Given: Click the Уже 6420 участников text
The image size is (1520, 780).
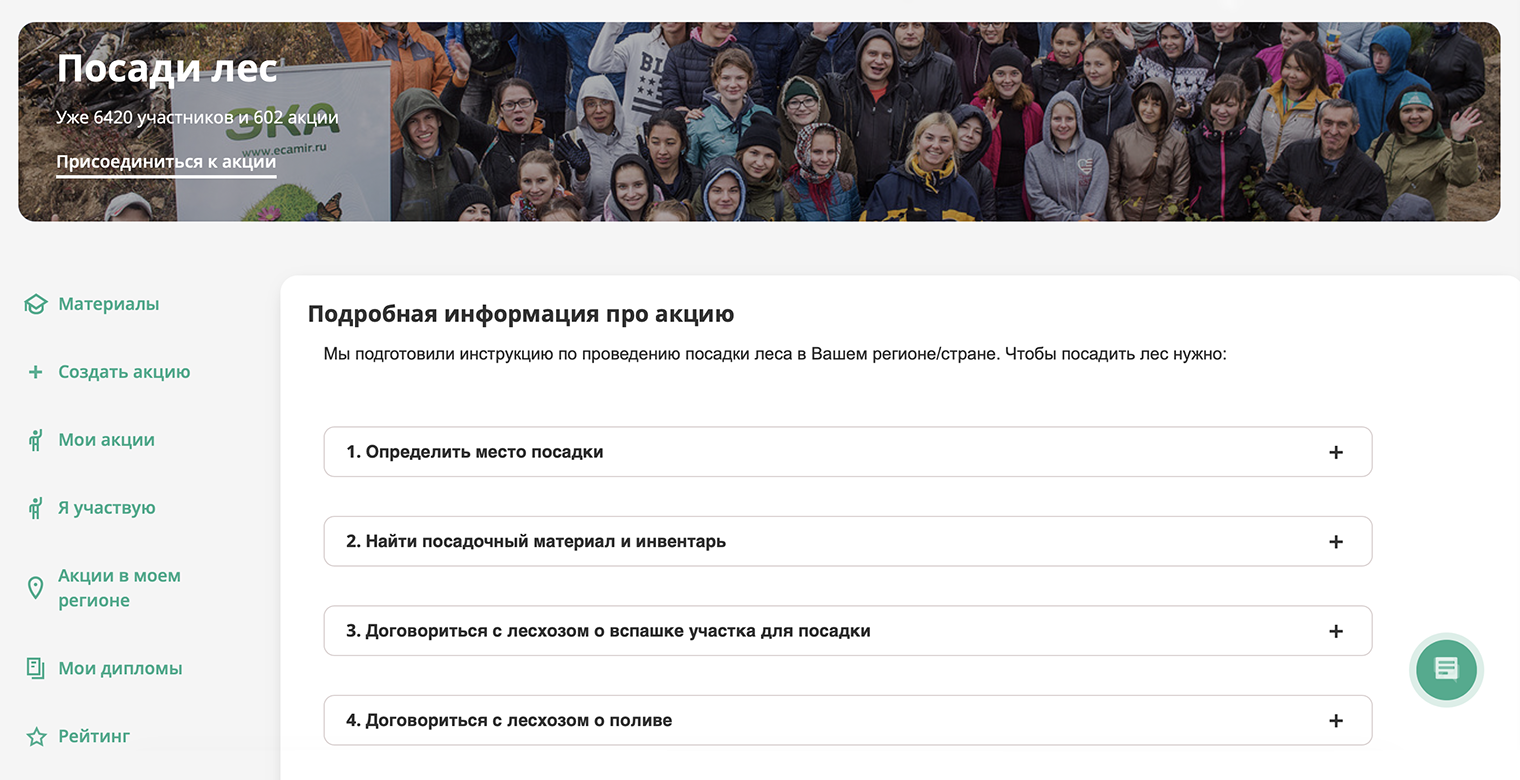Looking at the screenshot, I should coord(197,118).
